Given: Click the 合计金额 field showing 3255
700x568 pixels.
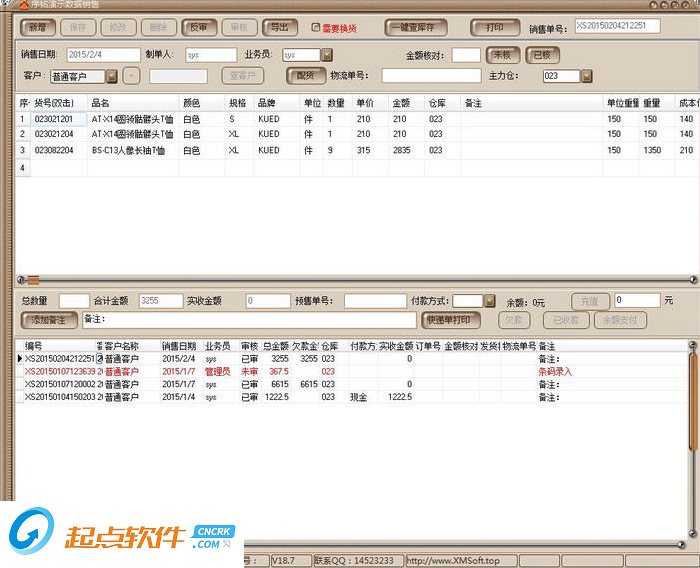Looking at the screenshot, I should pos(161,301).
